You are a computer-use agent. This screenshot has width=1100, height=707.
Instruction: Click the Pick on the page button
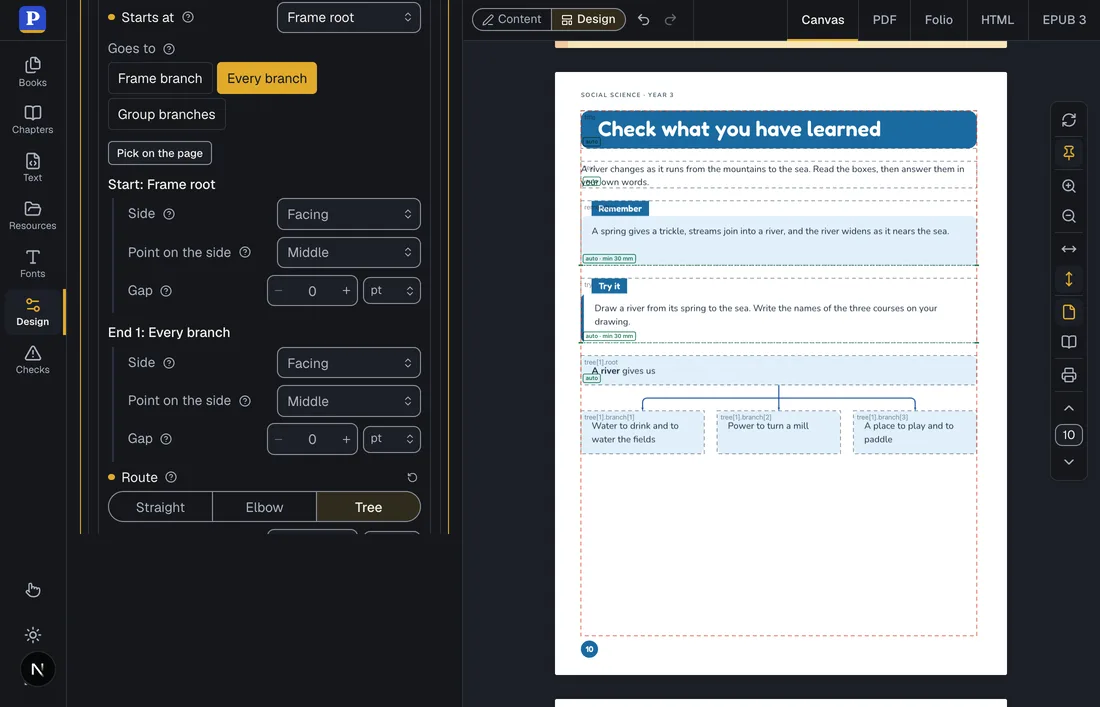point(160,153)
